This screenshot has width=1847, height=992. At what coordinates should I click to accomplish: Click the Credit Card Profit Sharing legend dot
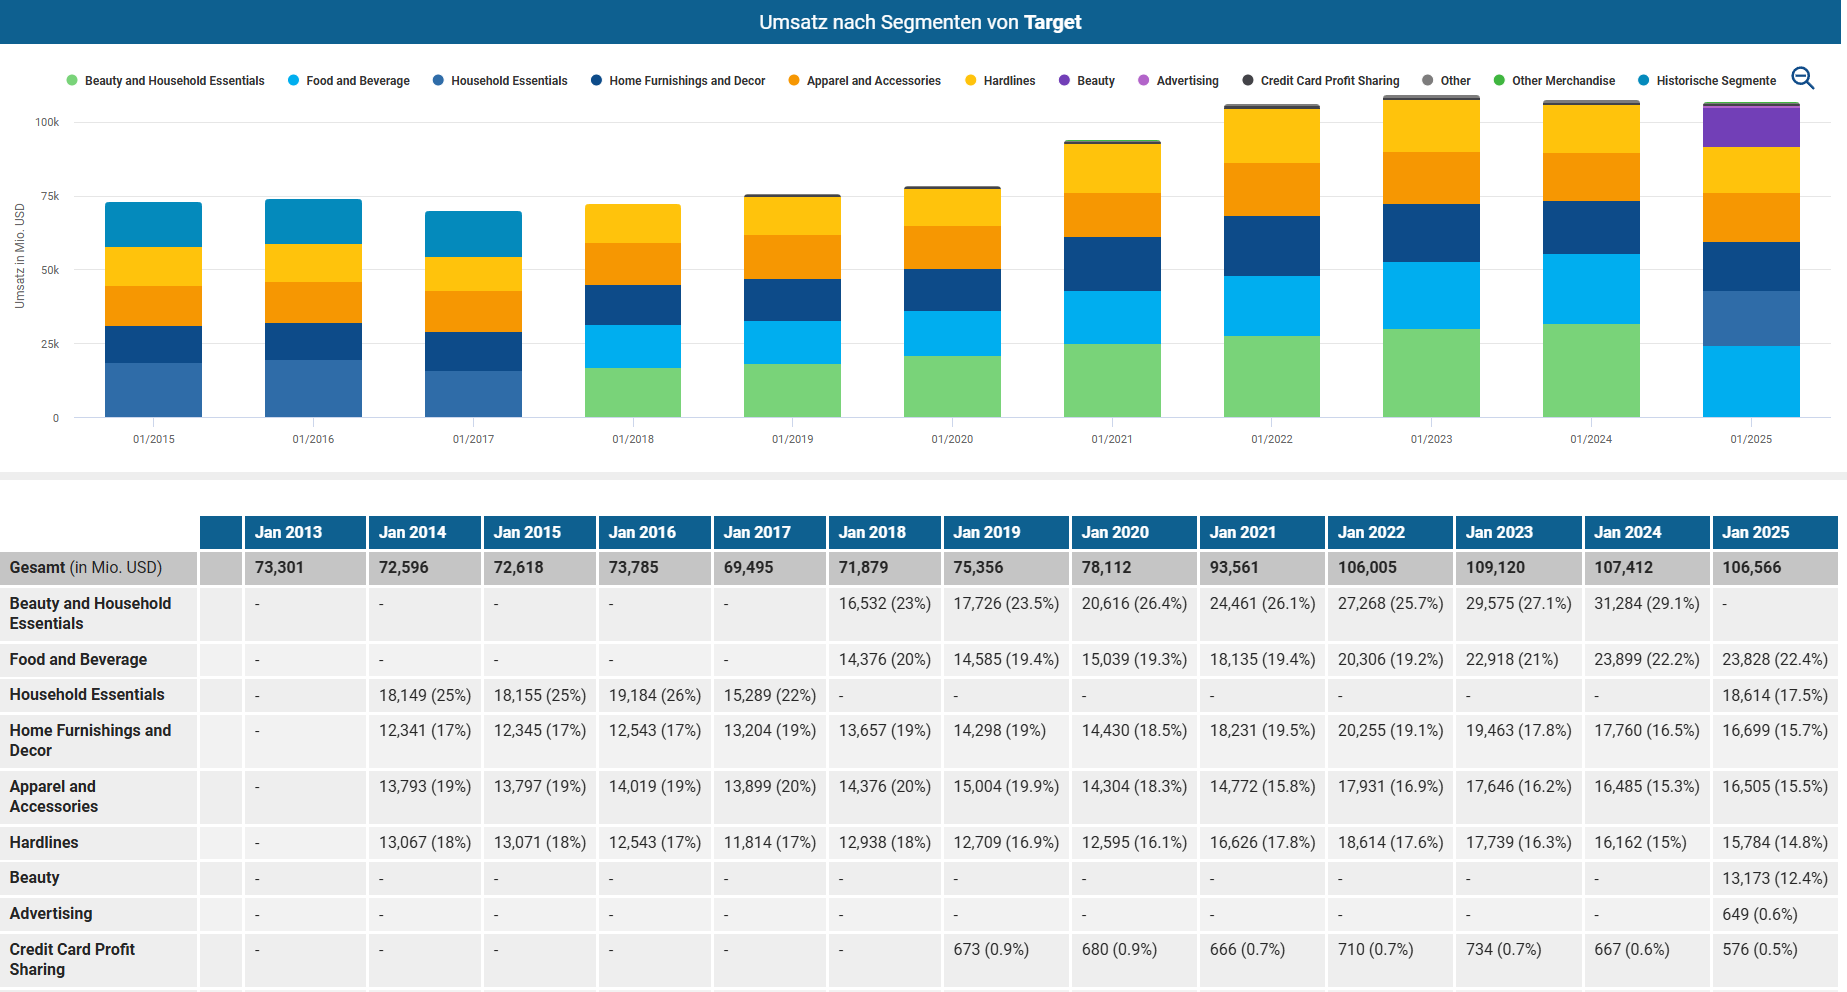click(x=1248, y=81)
